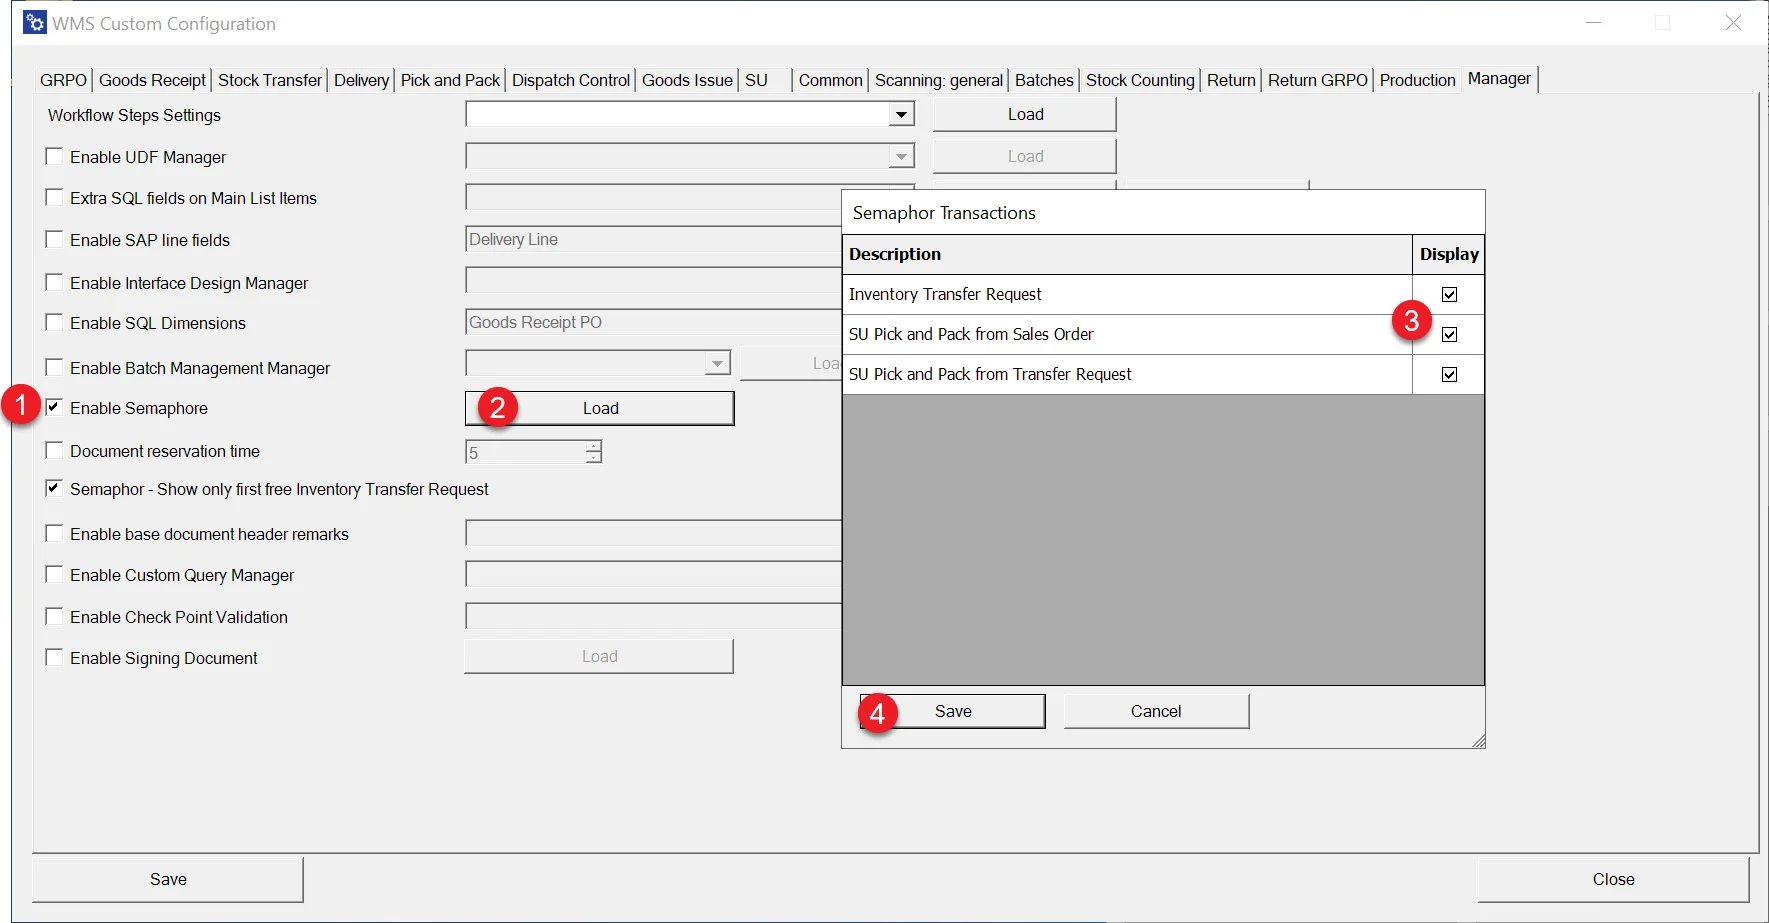Click the Delivery Line input field
The image size is (1769, 923).
650,240
